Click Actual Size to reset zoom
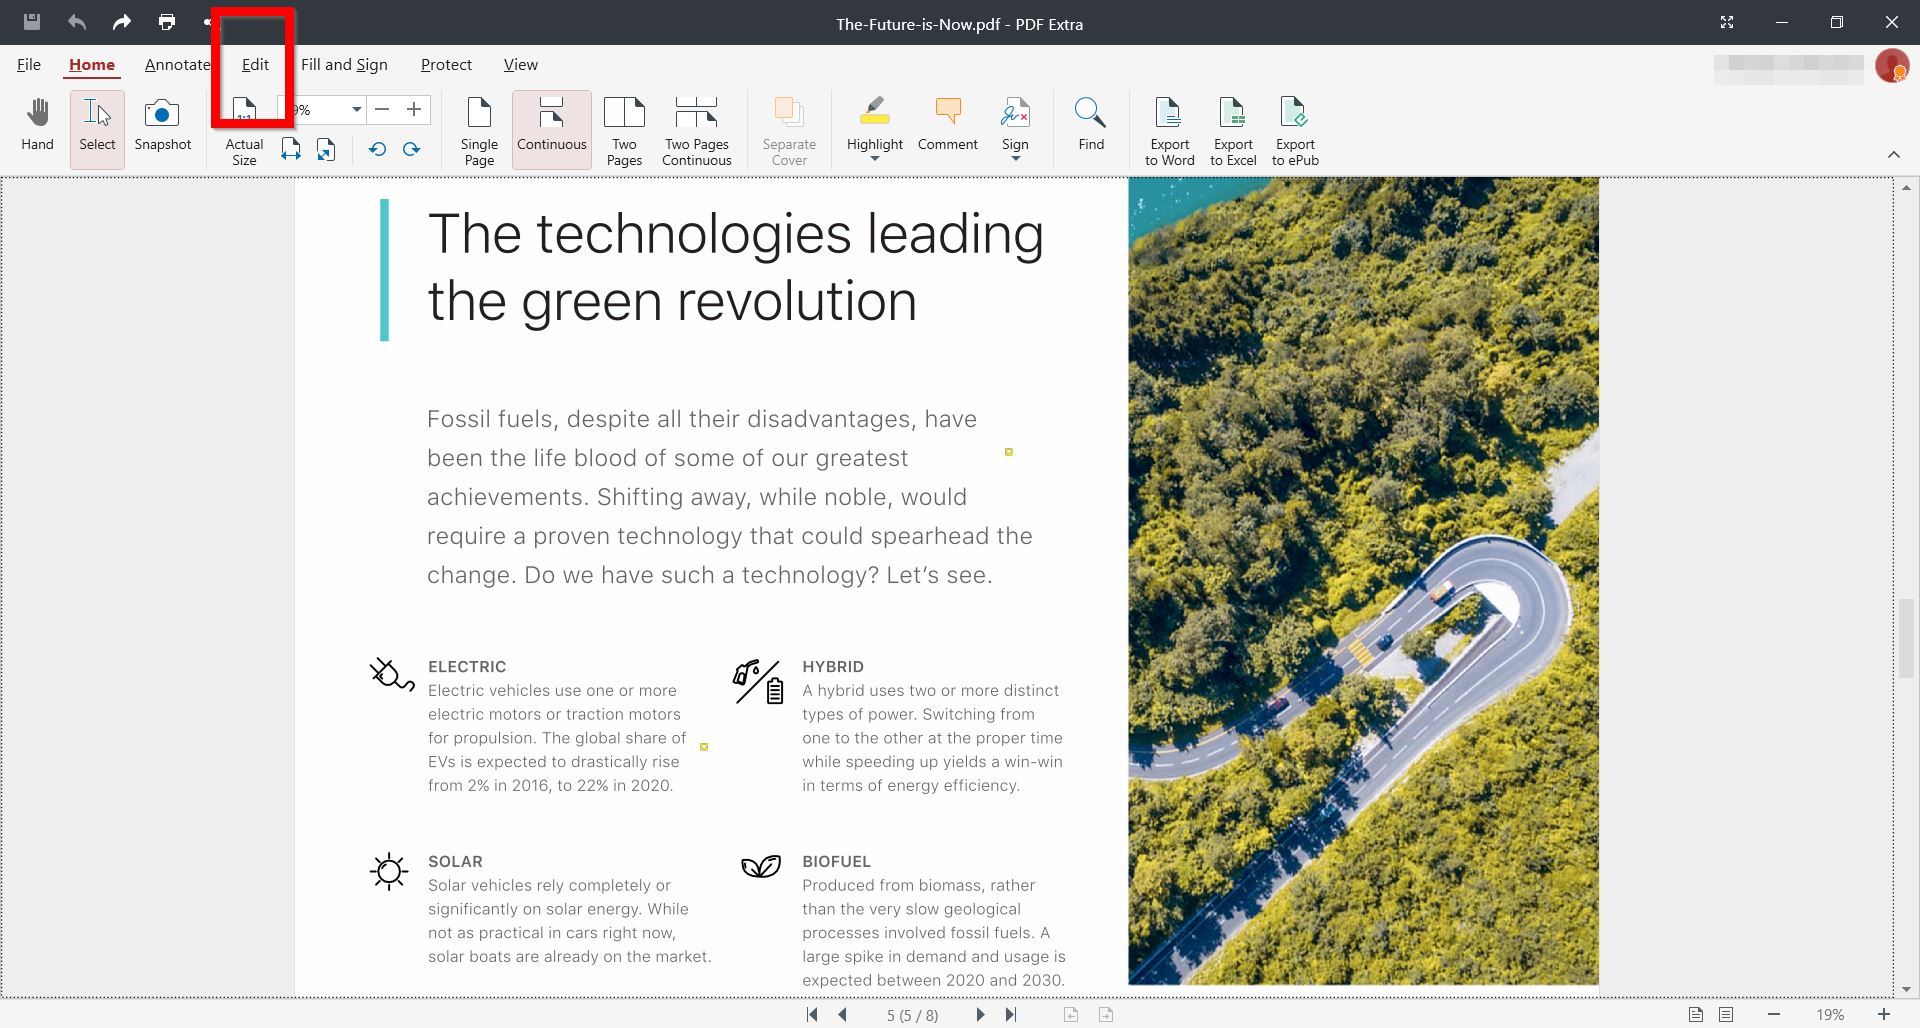Screen dimensions: 1920x1028 click(243, 130)
